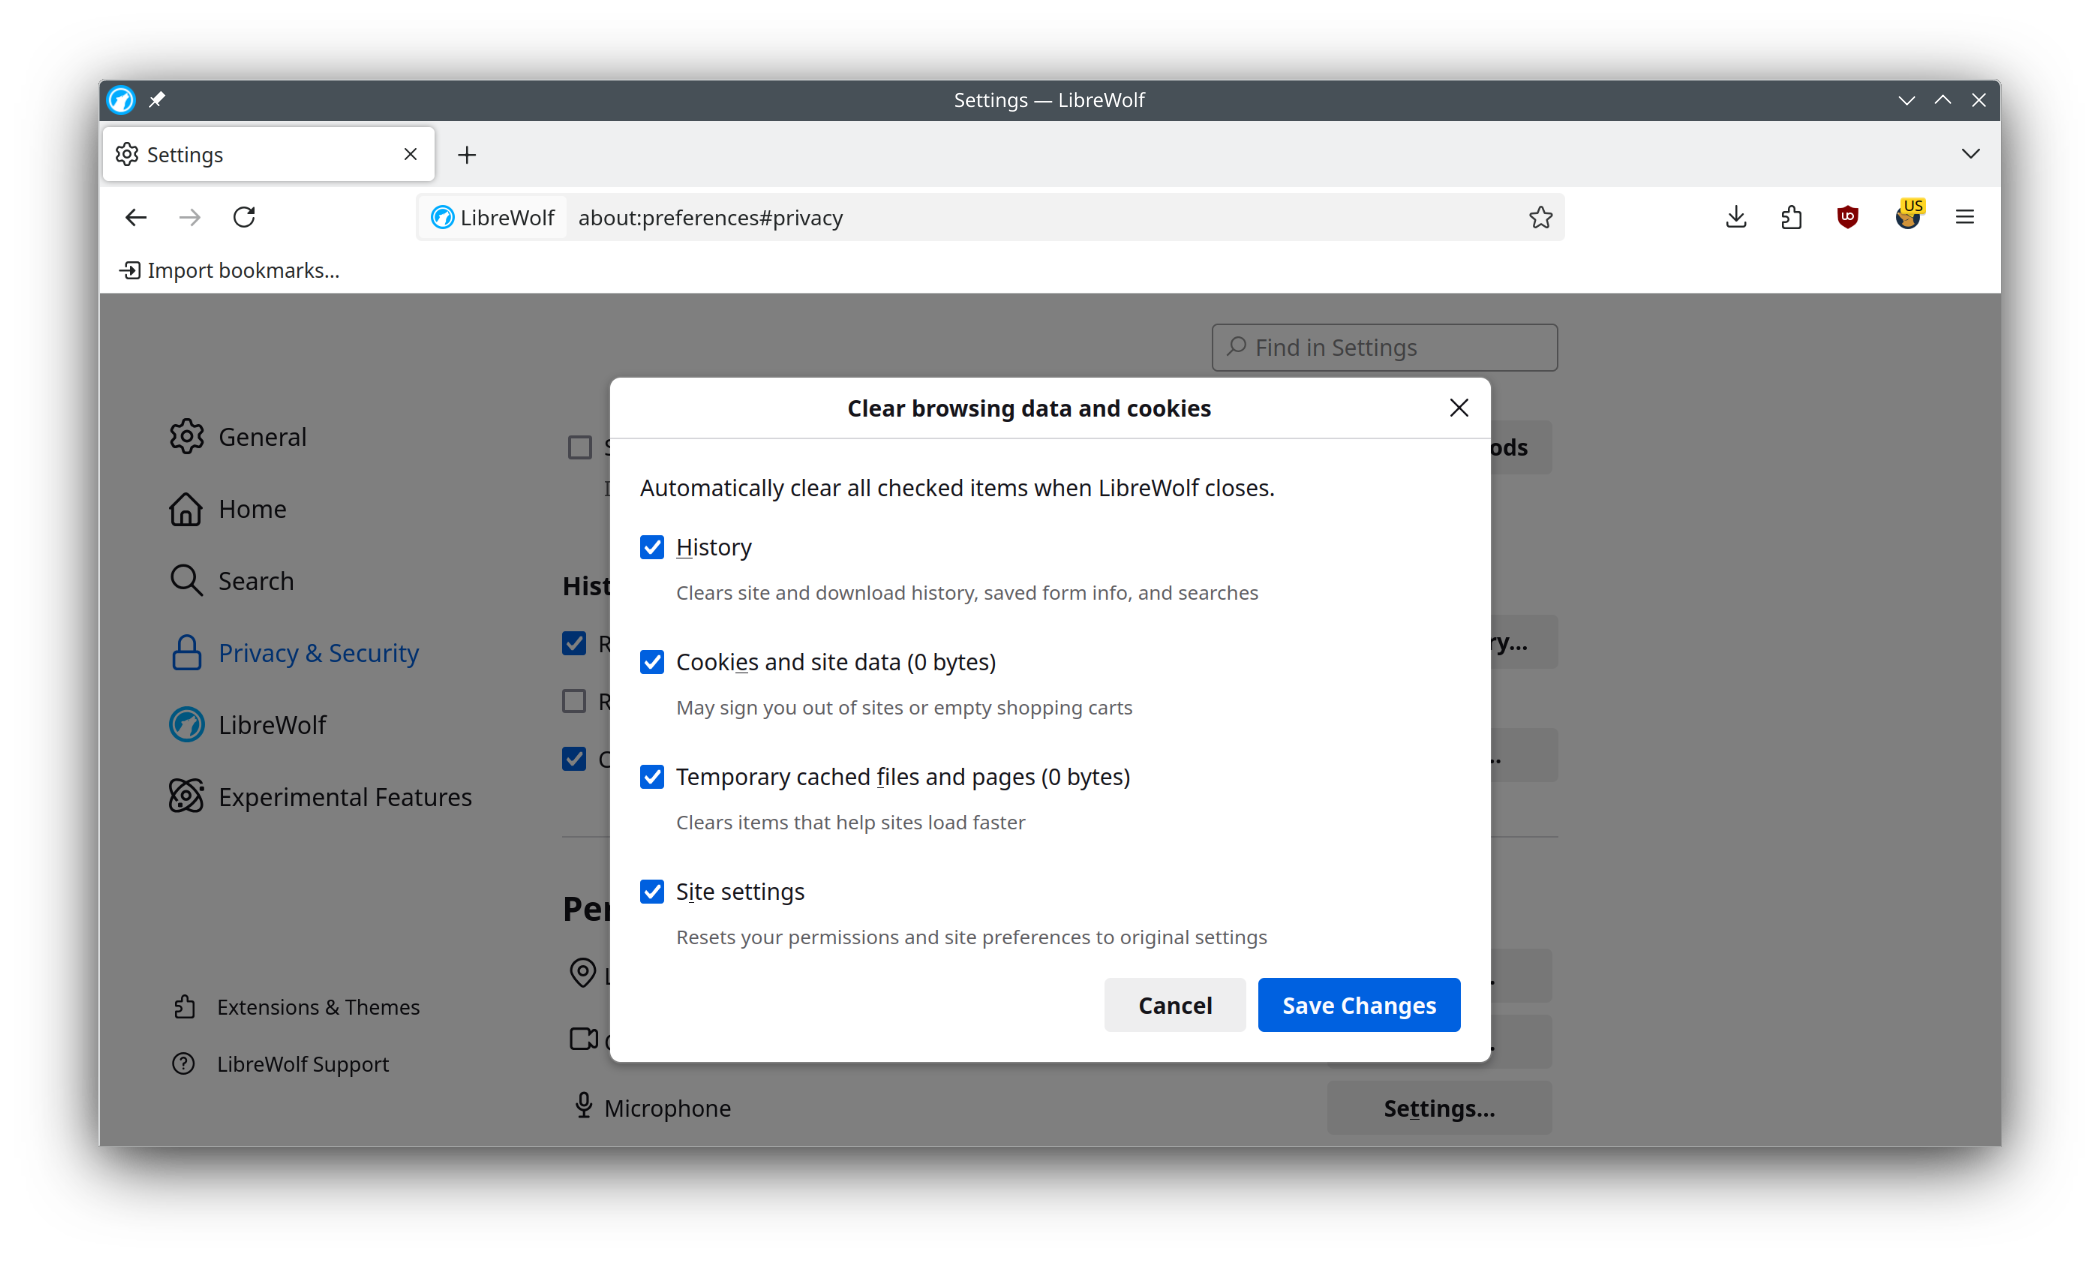Open a new tab
Screen dimensions: 2099x1263
pyautogui.click(x=467, y=155)
